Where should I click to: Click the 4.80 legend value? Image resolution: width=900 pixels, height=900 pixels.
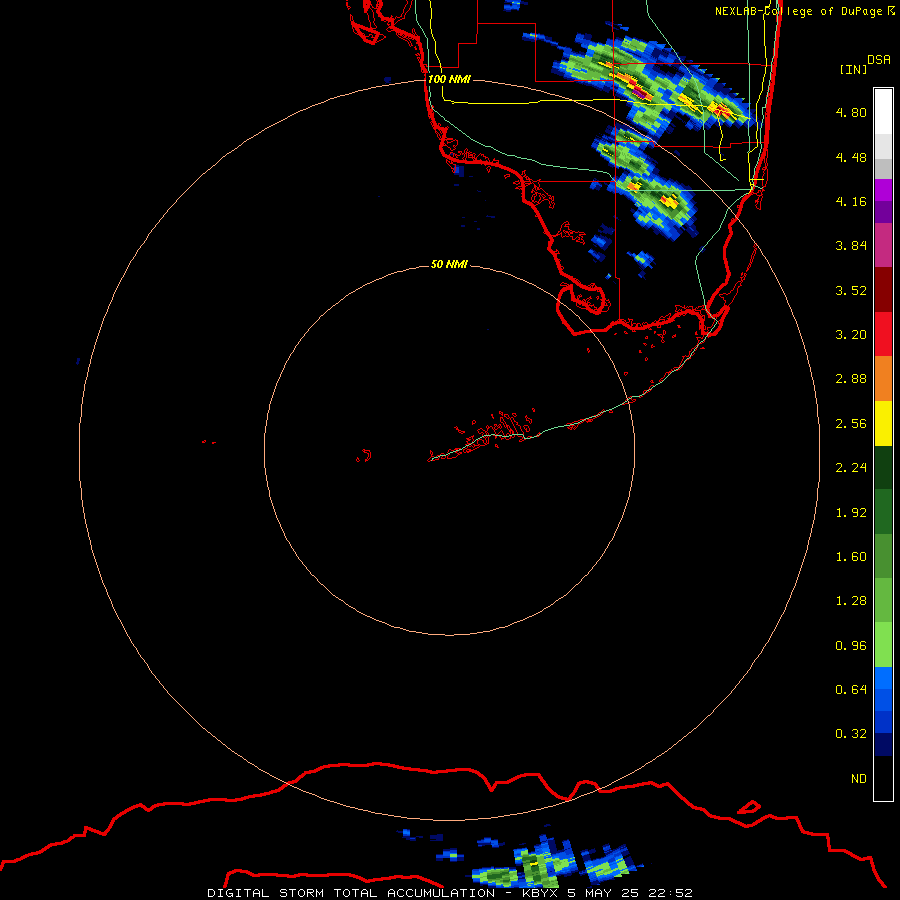(x=851, y=112)
